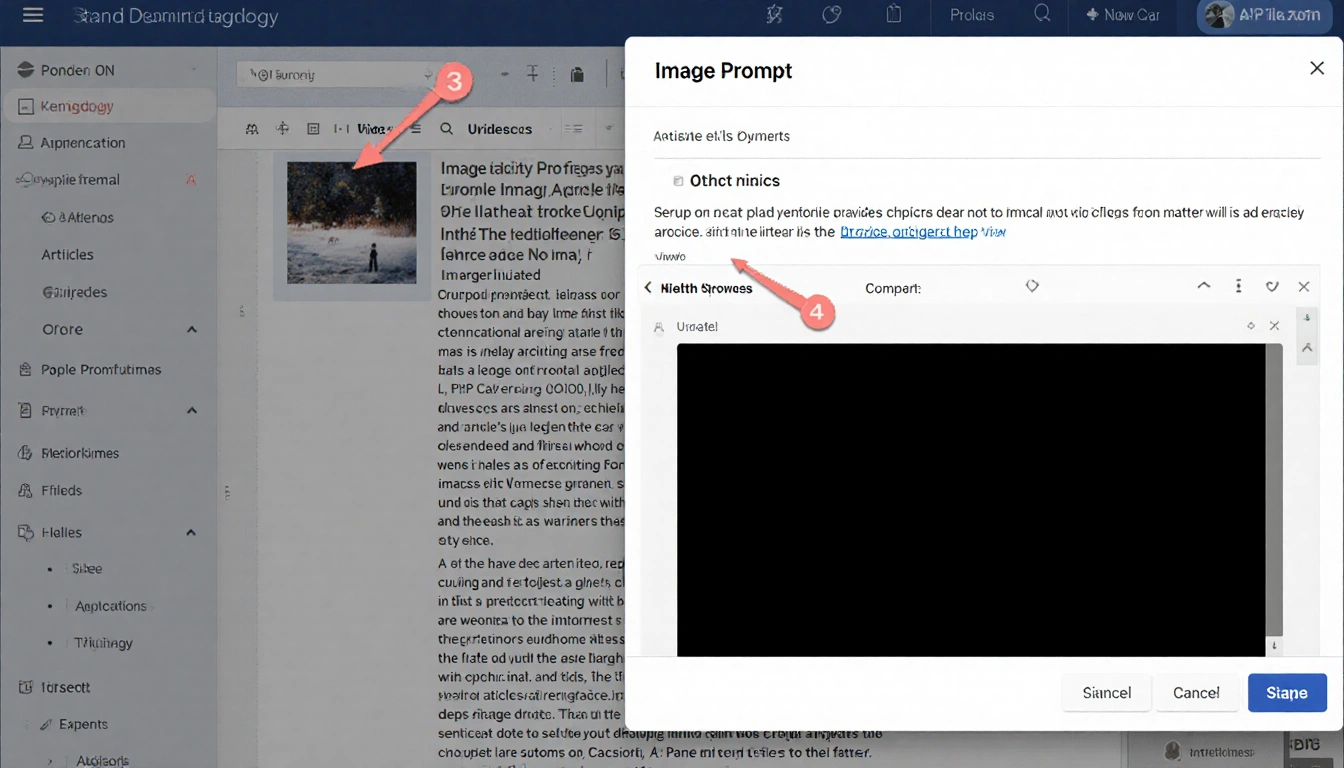Click the tag icon next to Compart
This screenshot has width=1344, height=768.
coord(1032,287)
